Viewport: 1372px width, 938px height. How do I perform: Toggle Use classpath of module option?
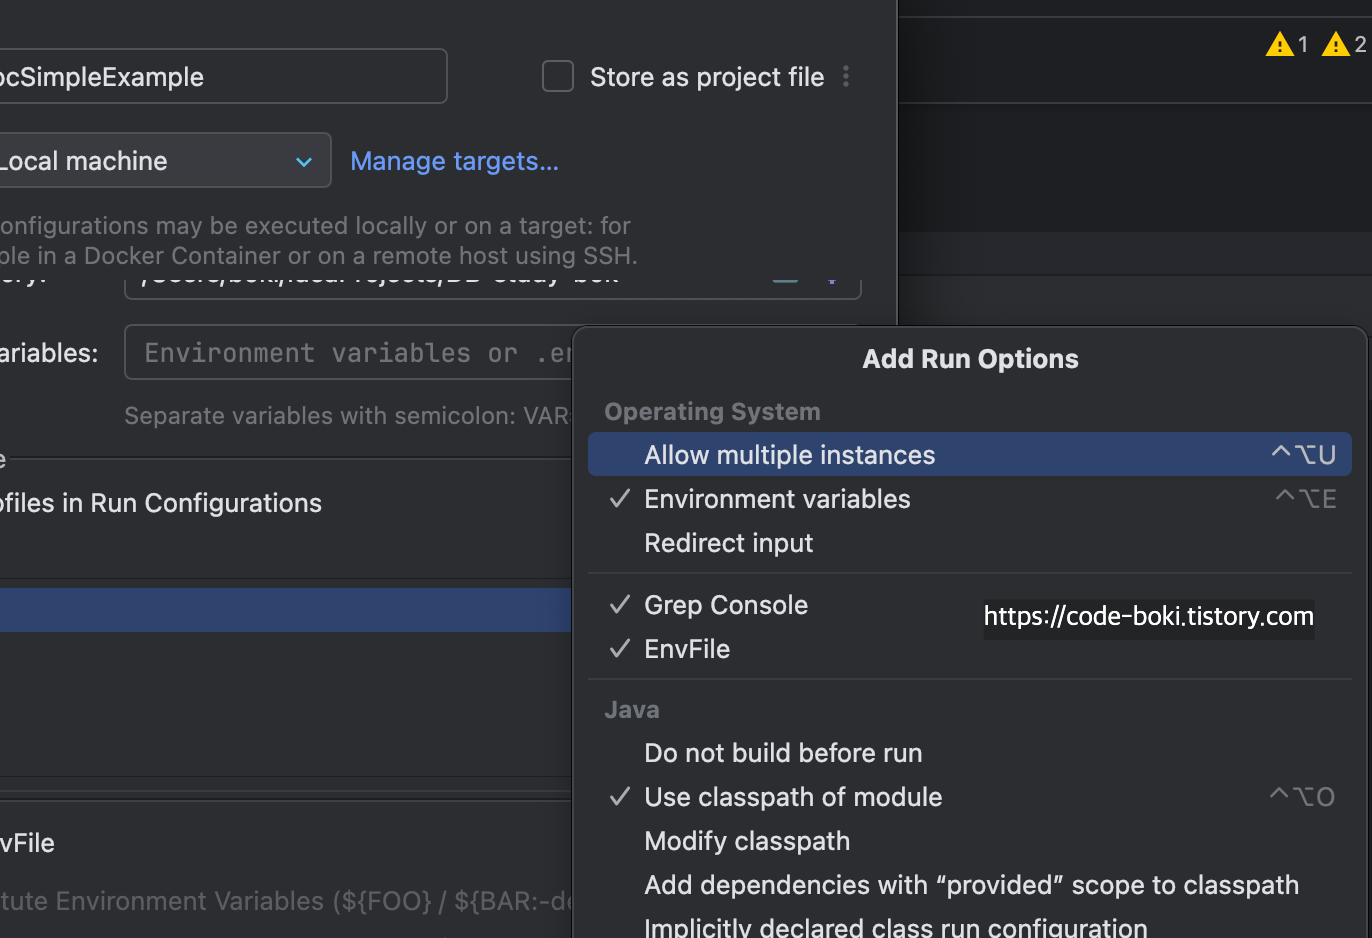pos(793,797)
